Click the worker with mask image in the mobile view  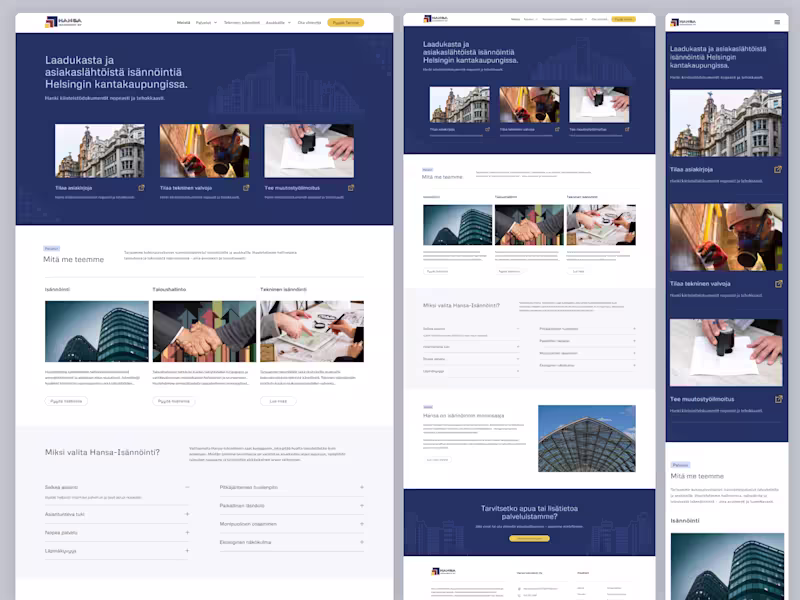(726, 237)
